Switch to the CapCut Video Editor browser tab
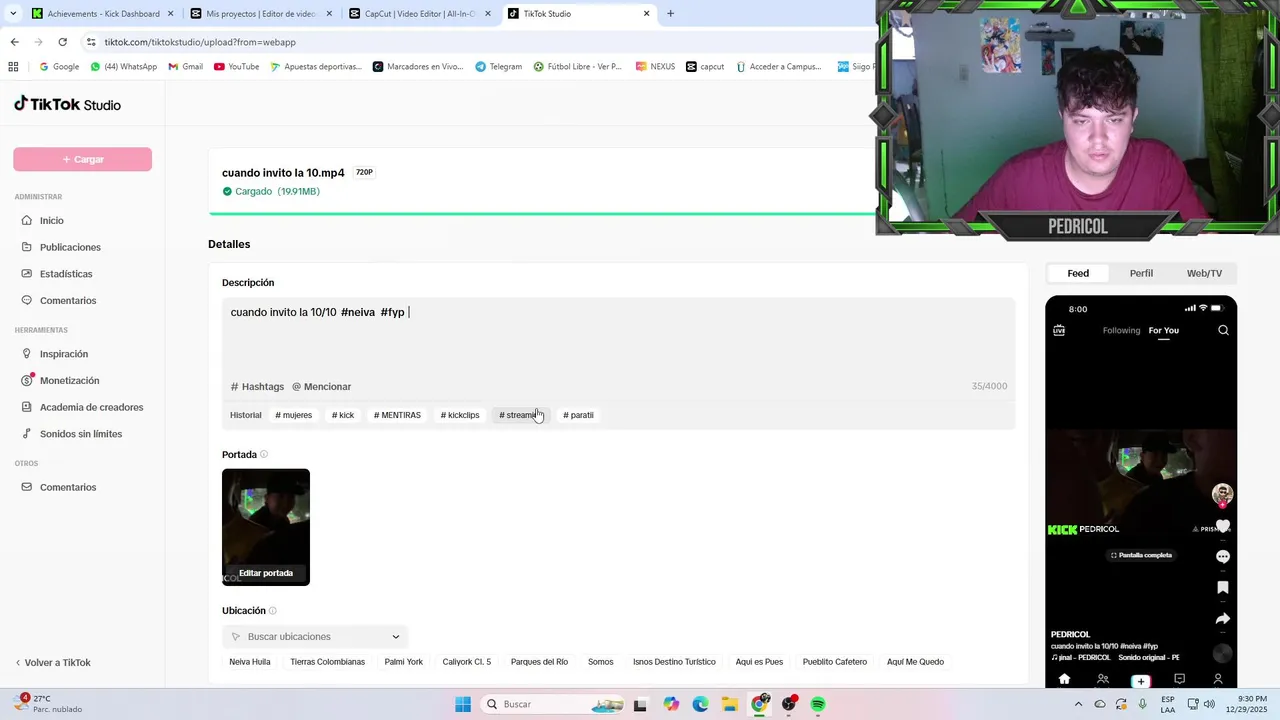This screenshot has height=720, width=1280. pos(418,14)
